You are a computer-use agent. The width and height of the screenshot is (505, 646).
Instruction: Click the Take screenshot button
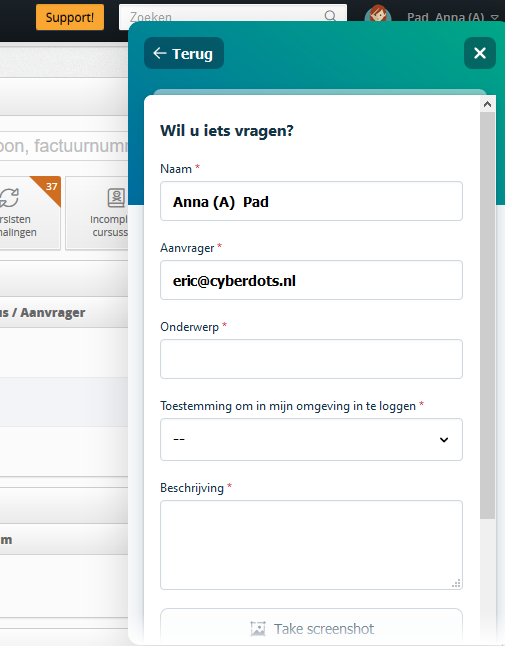(x=311, y=627)
